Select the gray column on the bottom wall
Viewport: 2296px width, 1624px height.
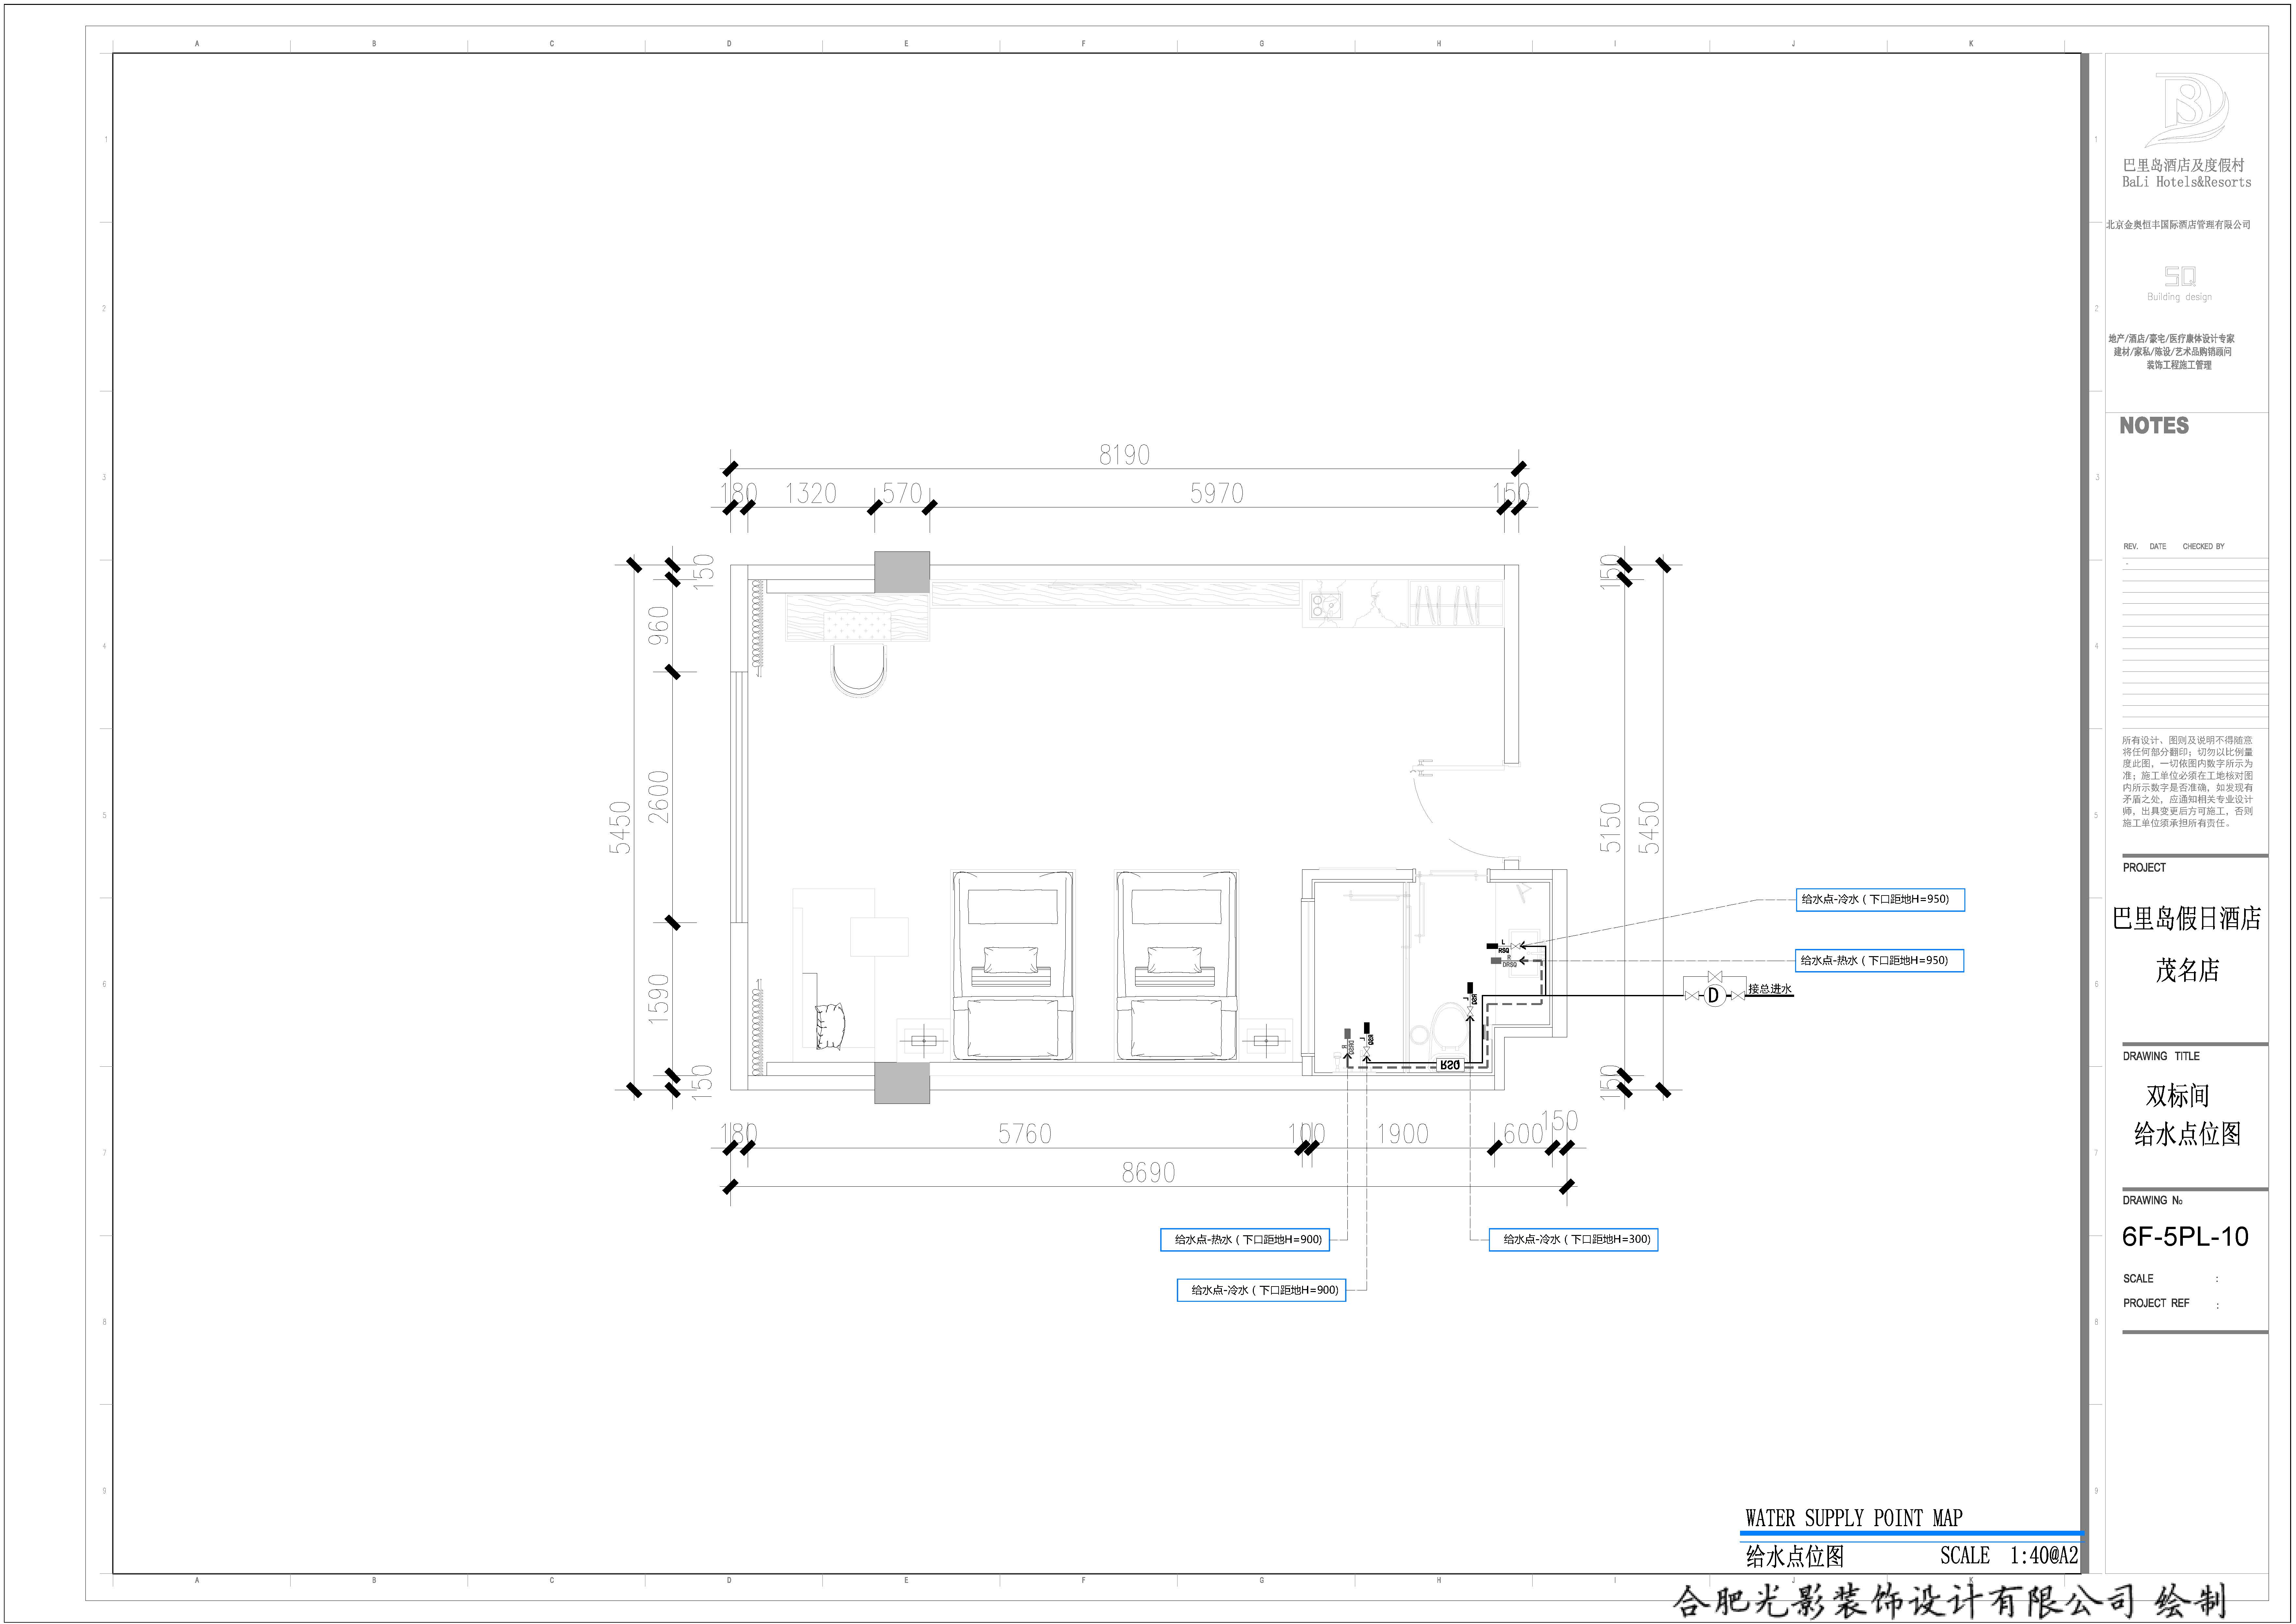902,1083
